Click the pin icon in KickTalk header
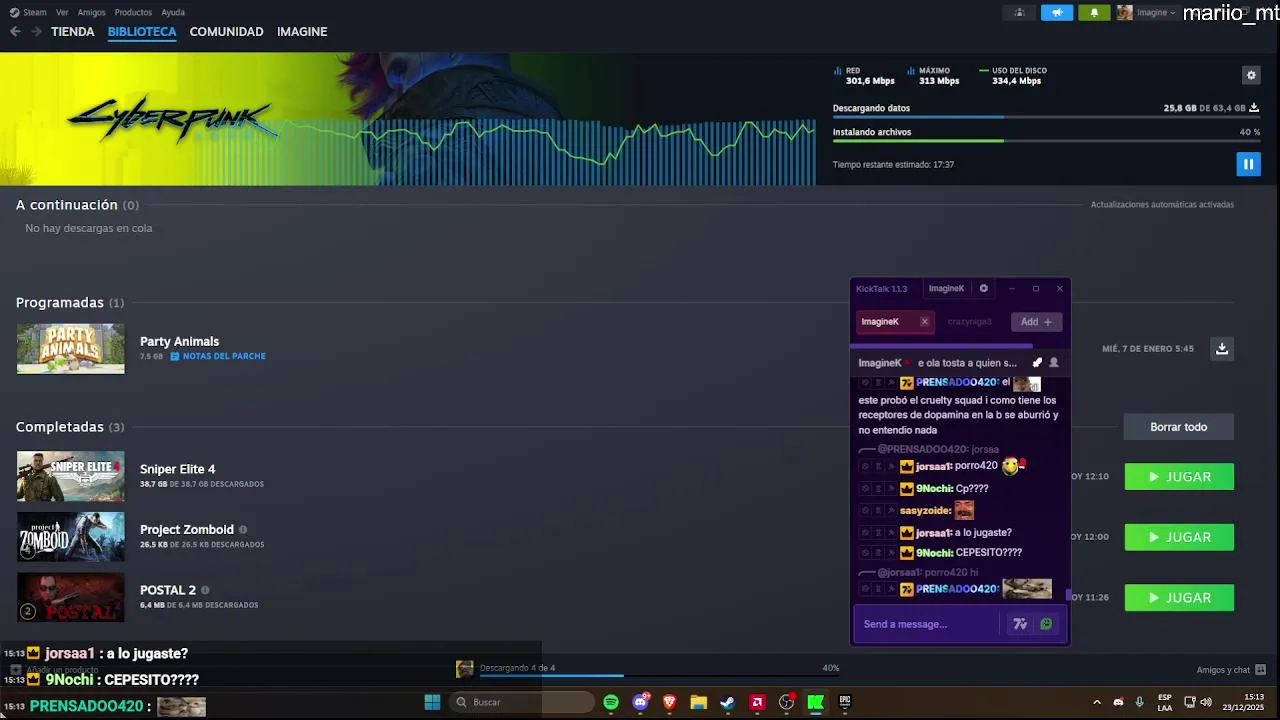1280x720 pixels. click(1037, 363)
